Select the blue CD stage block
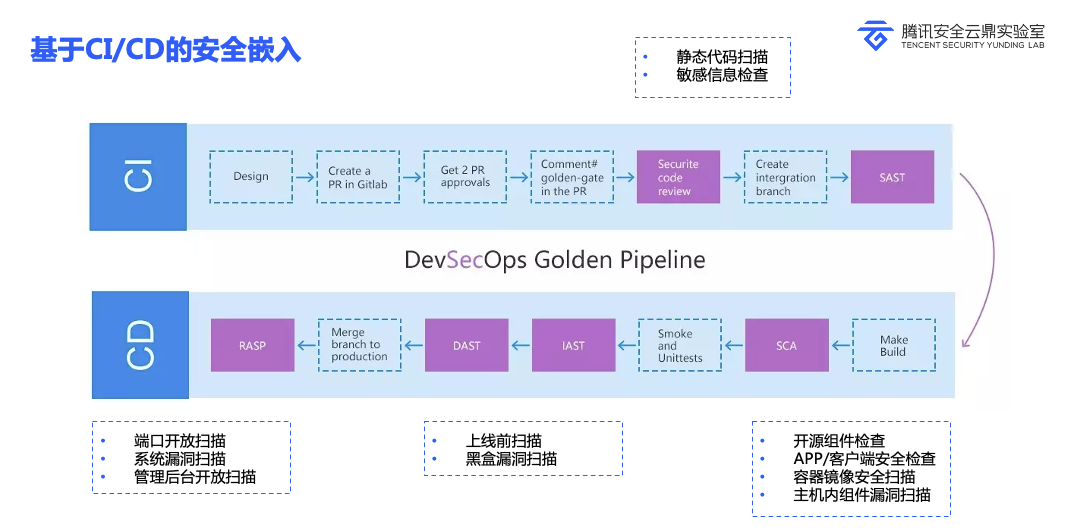The image size is (1065, 532). (x=139, y=345)
